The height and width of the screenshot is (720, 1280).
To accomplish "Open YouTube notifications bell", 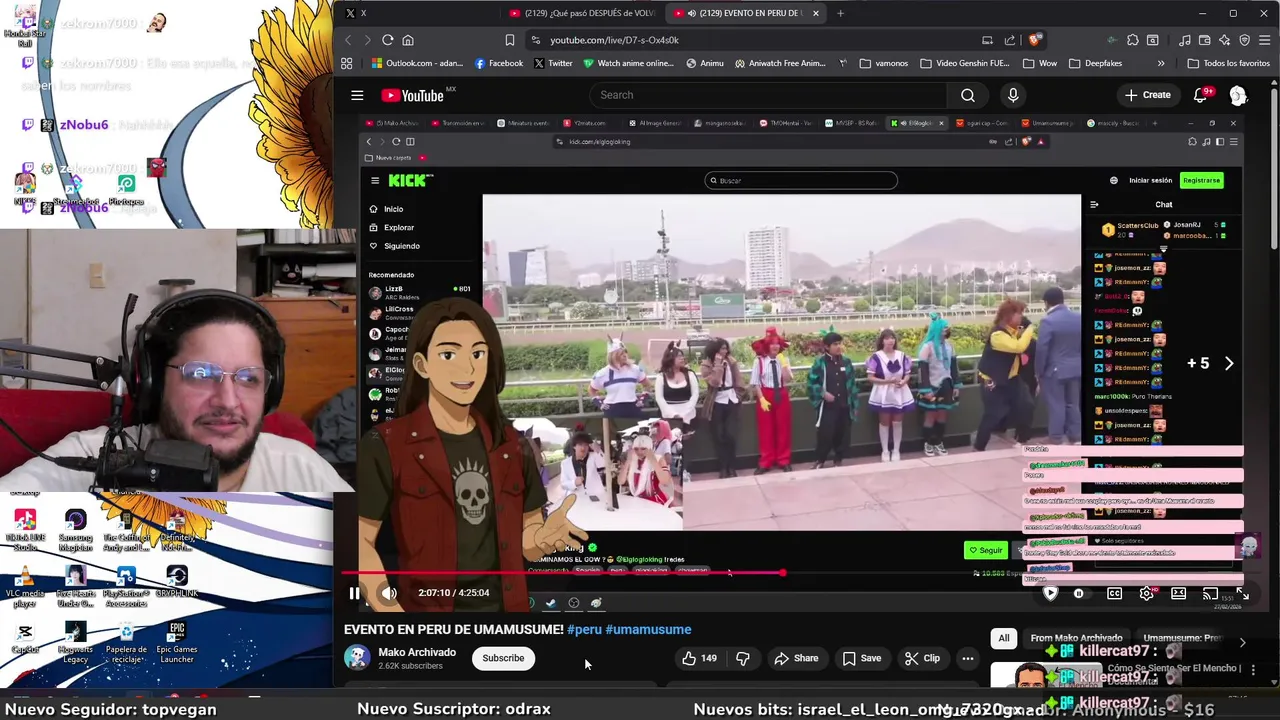I will [x=1200, y=95].
